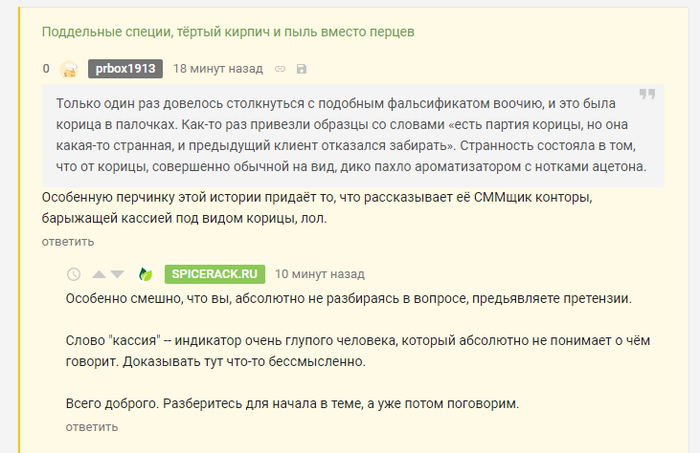Click SPICERACK.RU green leaf avatar
This screenshot has height=453, width=700.
(x=145, y=274)
